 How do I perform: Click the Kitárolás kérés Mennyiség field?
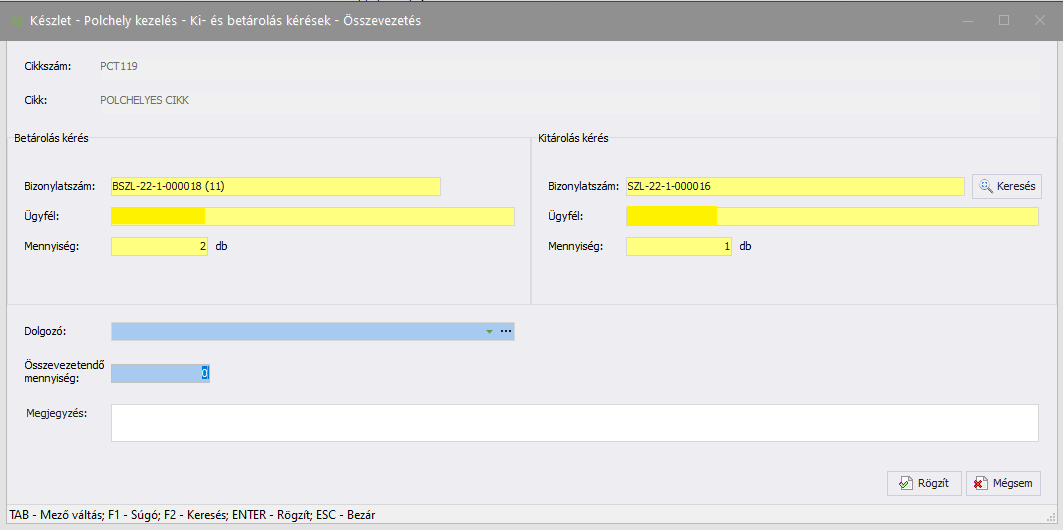pos(678,246)
